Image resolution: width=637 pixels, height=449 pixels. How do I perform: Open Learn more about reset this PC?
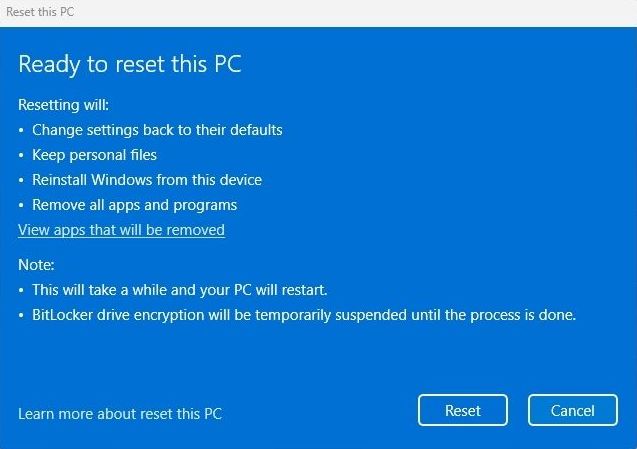click(120, 414)
